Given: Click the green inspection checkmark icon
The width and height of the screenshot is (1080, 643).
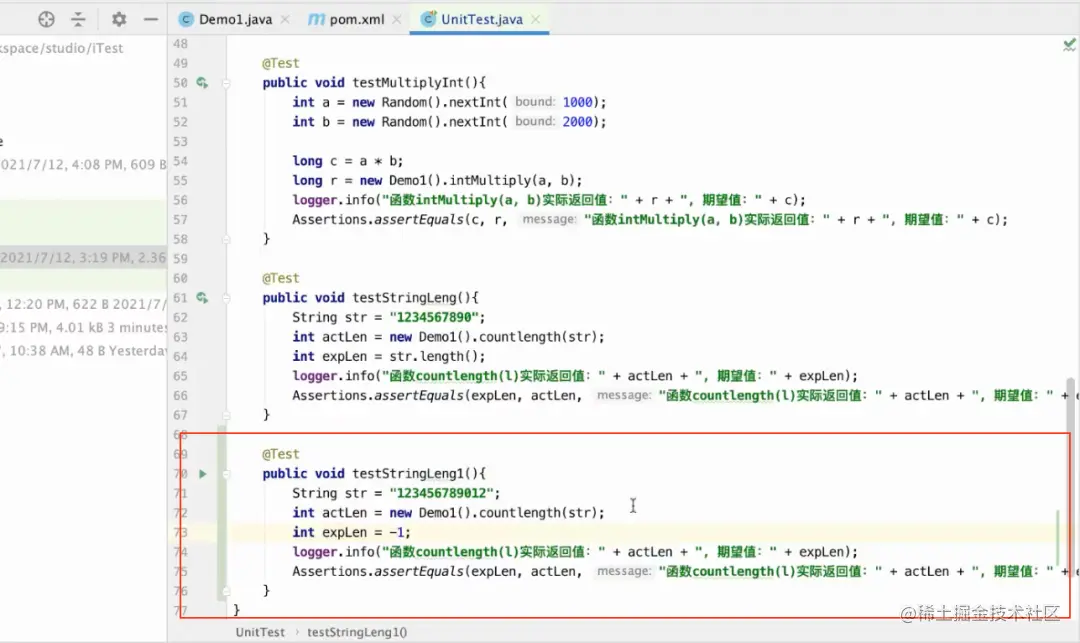Looking at the screenshot, I should (x=1069, y=45).
